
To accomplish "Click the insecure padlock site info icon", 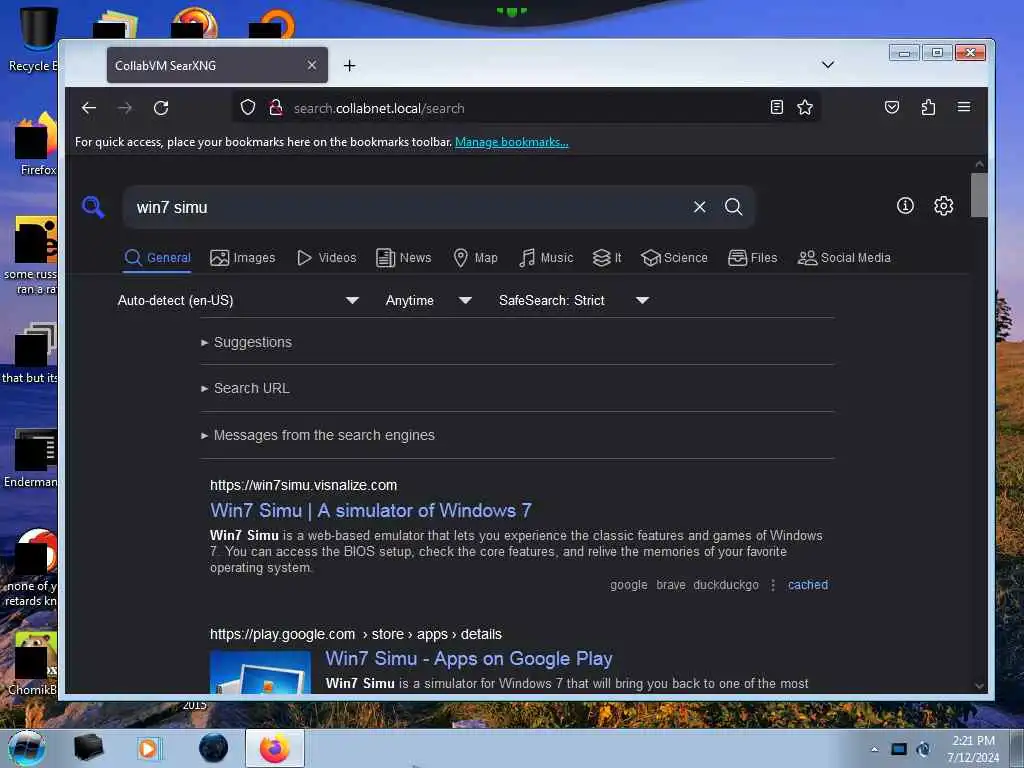I will (x=276, y=107).
